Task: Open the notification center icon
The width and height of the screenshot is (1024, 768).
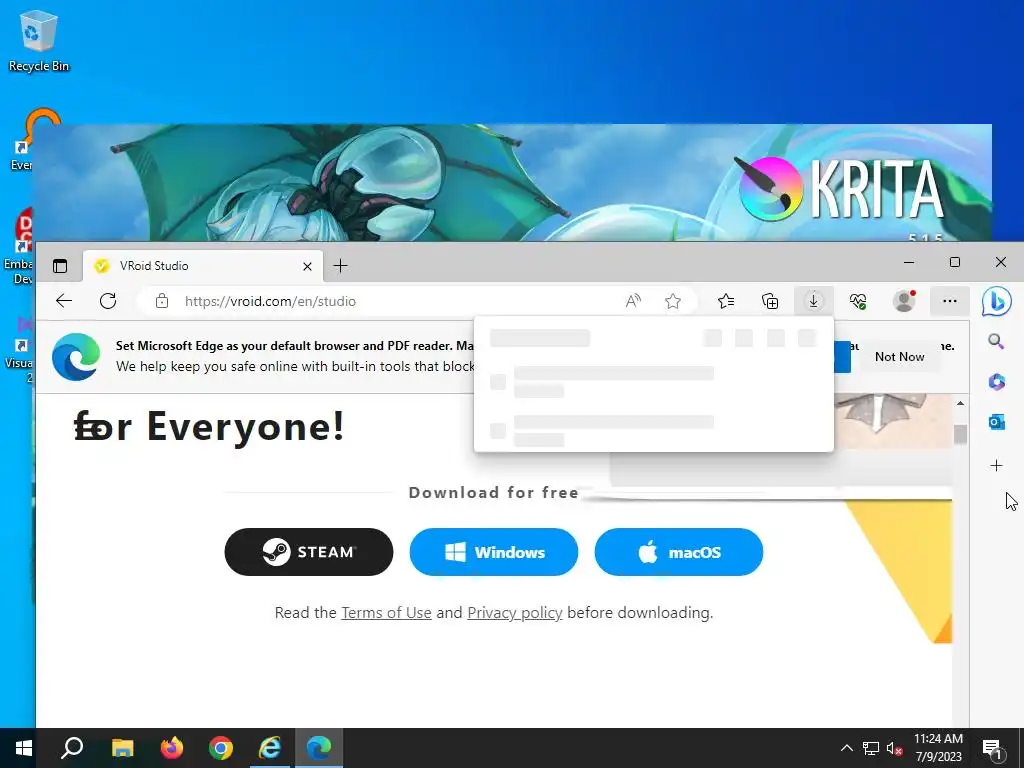Action: 993,748
